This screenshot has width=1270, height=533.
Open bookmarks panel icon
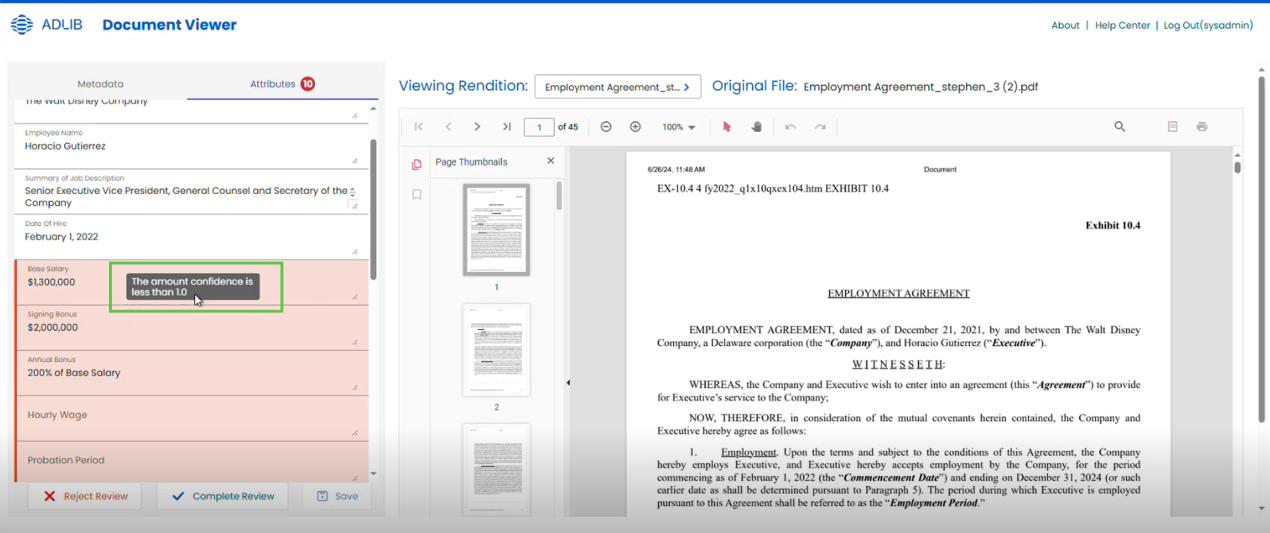417,195
